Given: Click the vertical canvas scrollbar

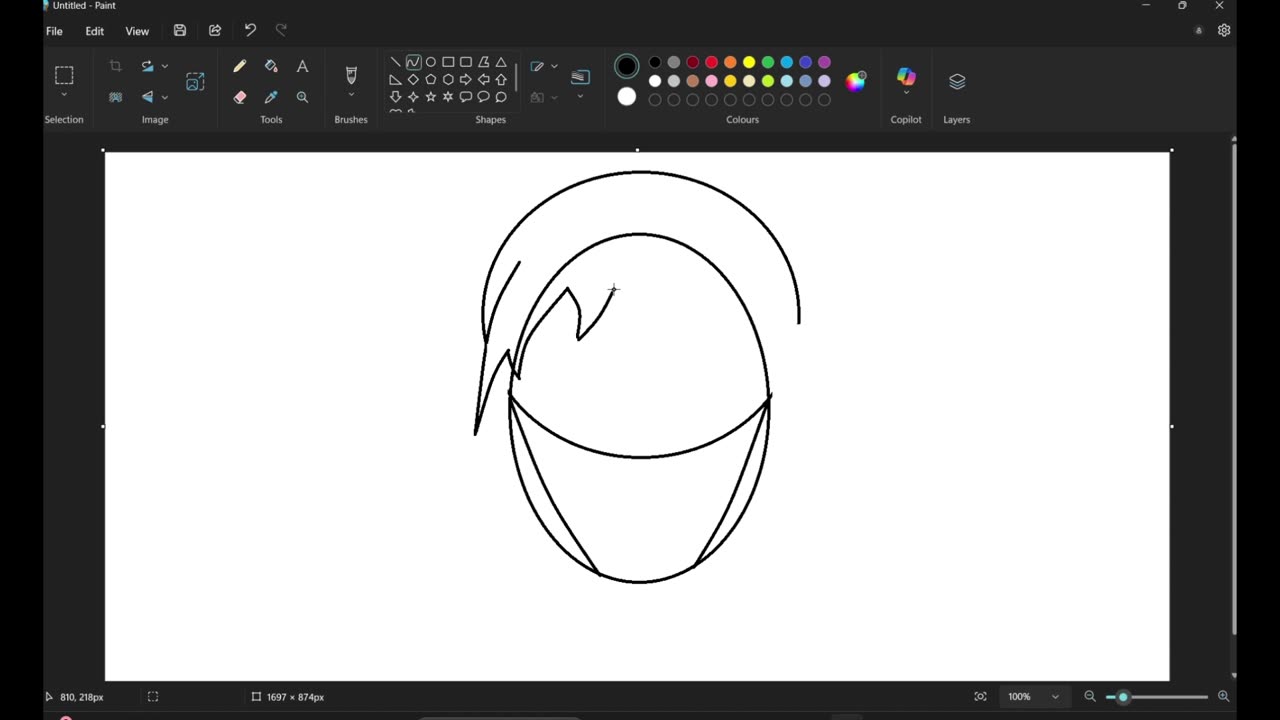Looking at the screenshot, I should 1234,390.
